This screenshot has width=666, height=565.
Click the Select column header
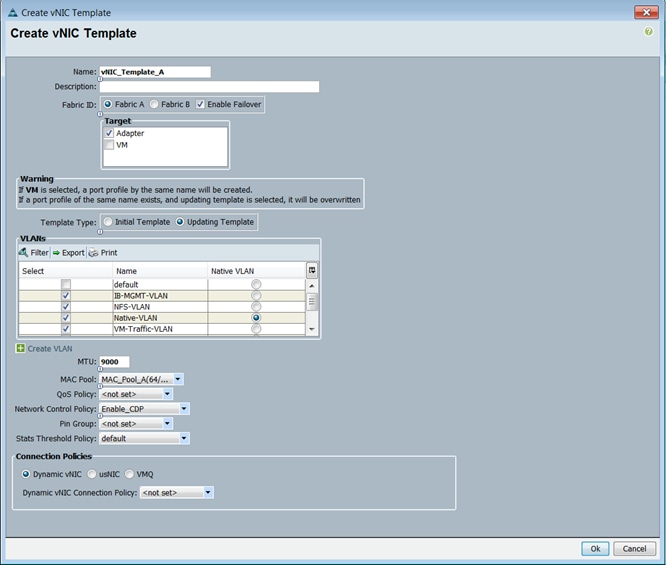click(65, 271)
